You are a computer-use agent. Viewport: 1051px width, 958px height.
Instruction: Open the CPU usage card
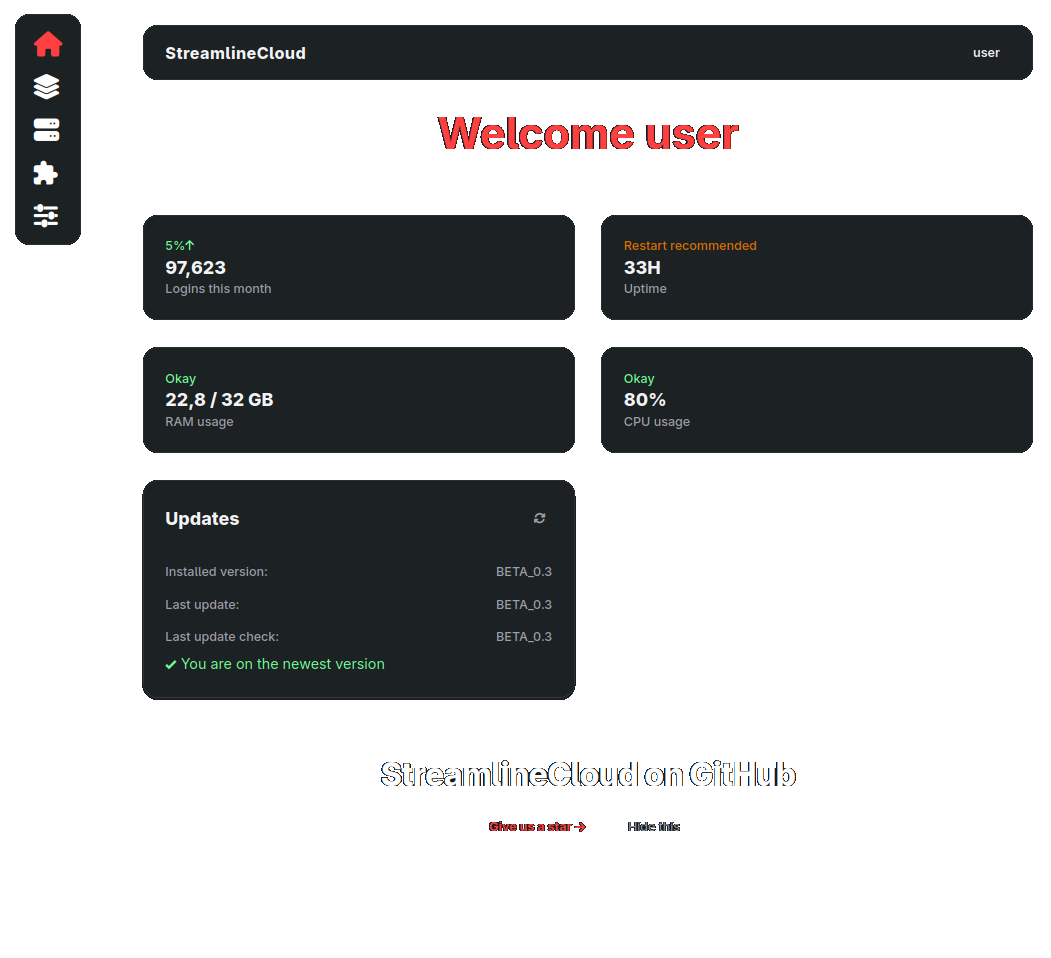(x=817, y=400)
